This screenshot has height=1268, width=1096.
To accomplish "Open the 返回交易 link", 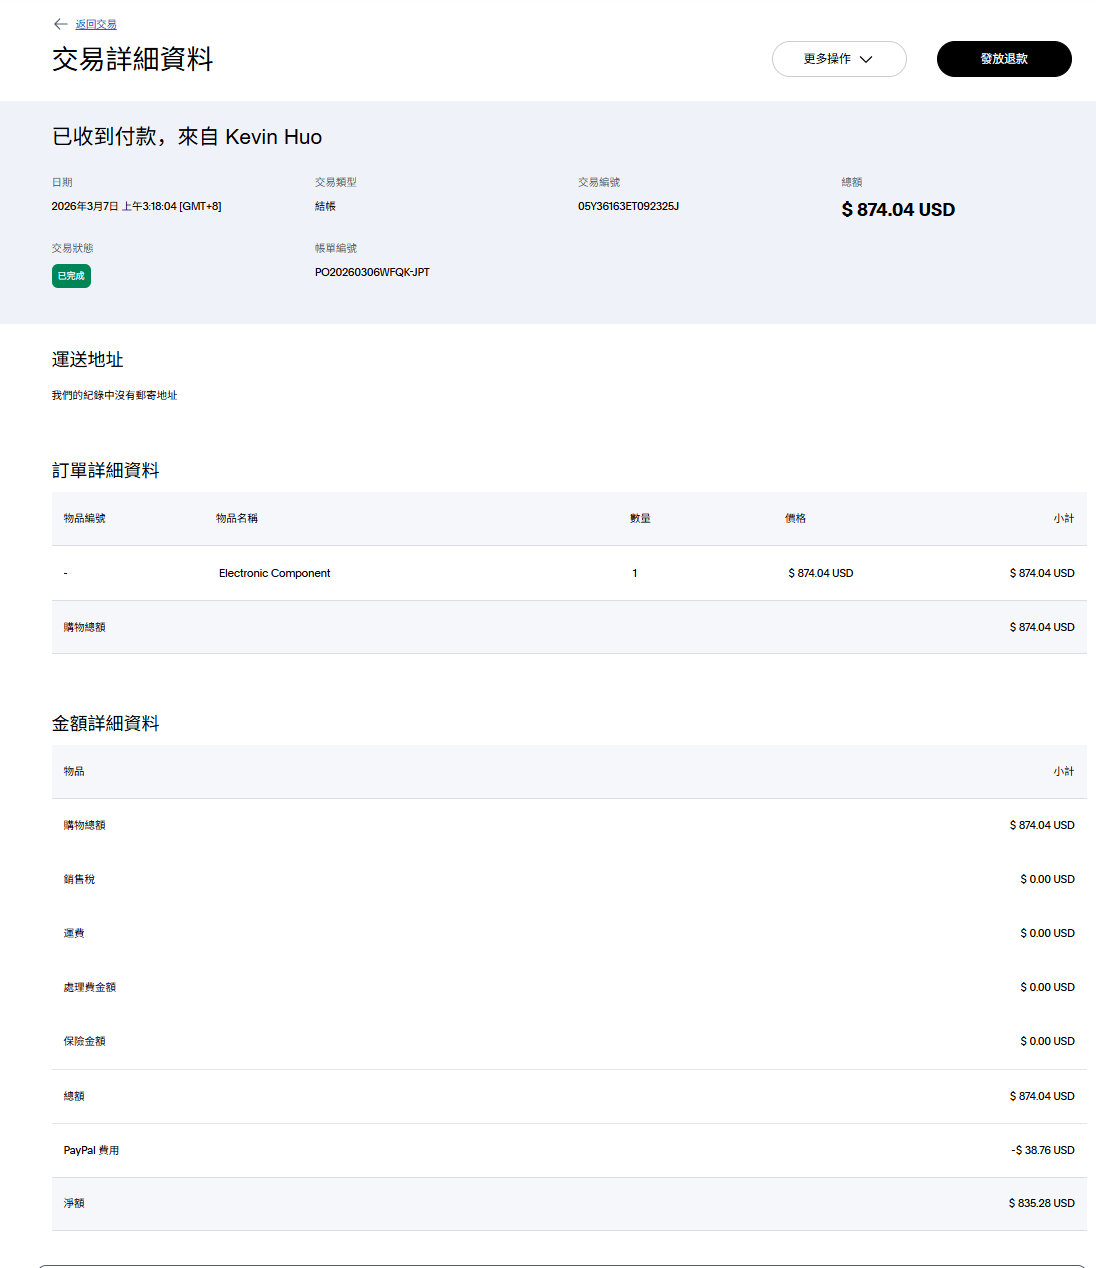I will 96,24.
